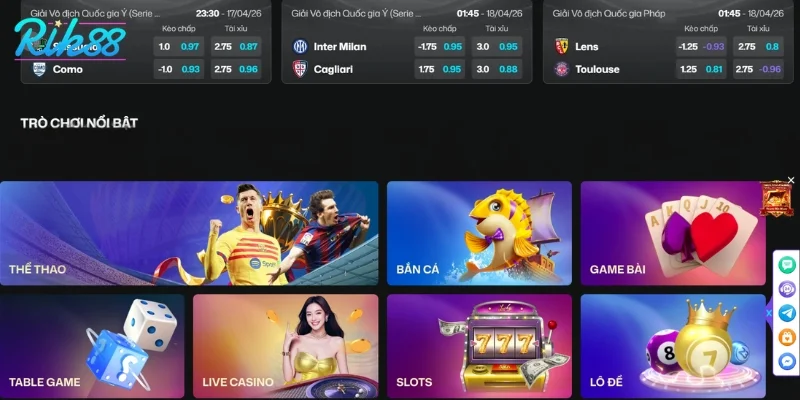Open the green live chat icon
This screenshot has height=400, width=800.
pos(787,265)
